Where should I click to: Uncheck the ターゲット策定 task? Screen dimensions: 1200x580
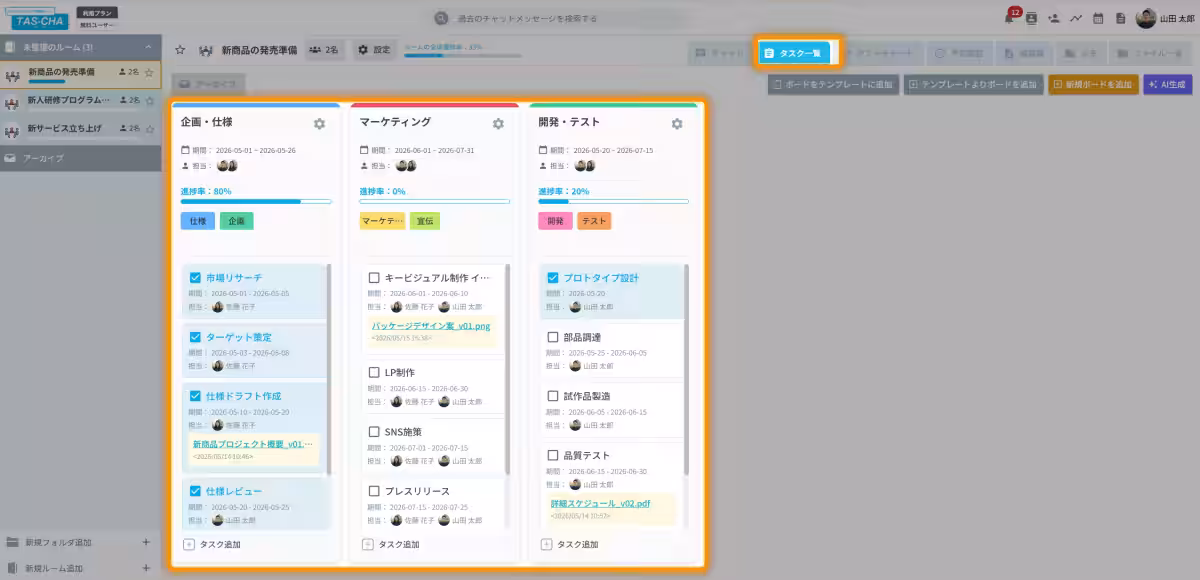195,337
